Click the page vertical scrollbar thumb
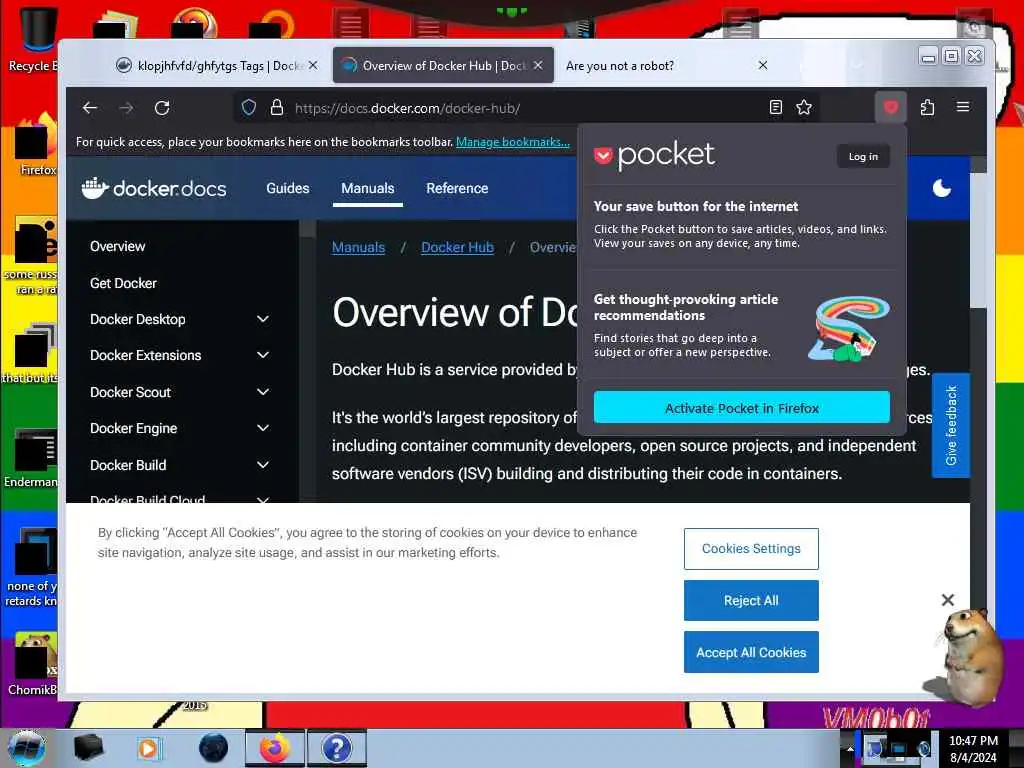Viewport: 1024px width, 768px height. click(x=978, y=238)
